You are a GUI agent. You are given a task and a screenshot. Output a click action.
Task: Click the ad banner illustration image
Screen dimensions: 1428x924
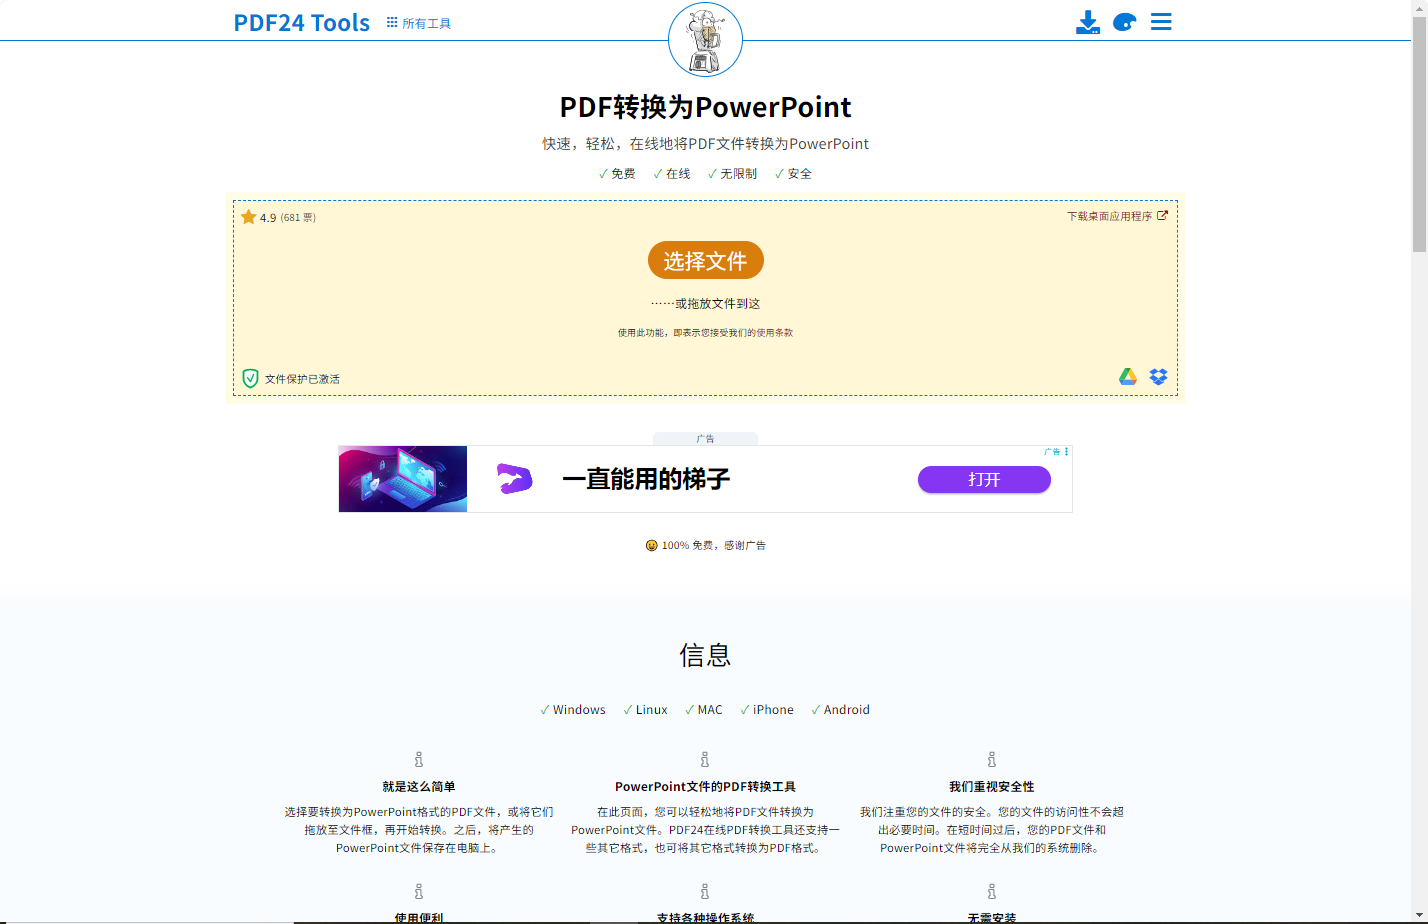tap(403, 479)
